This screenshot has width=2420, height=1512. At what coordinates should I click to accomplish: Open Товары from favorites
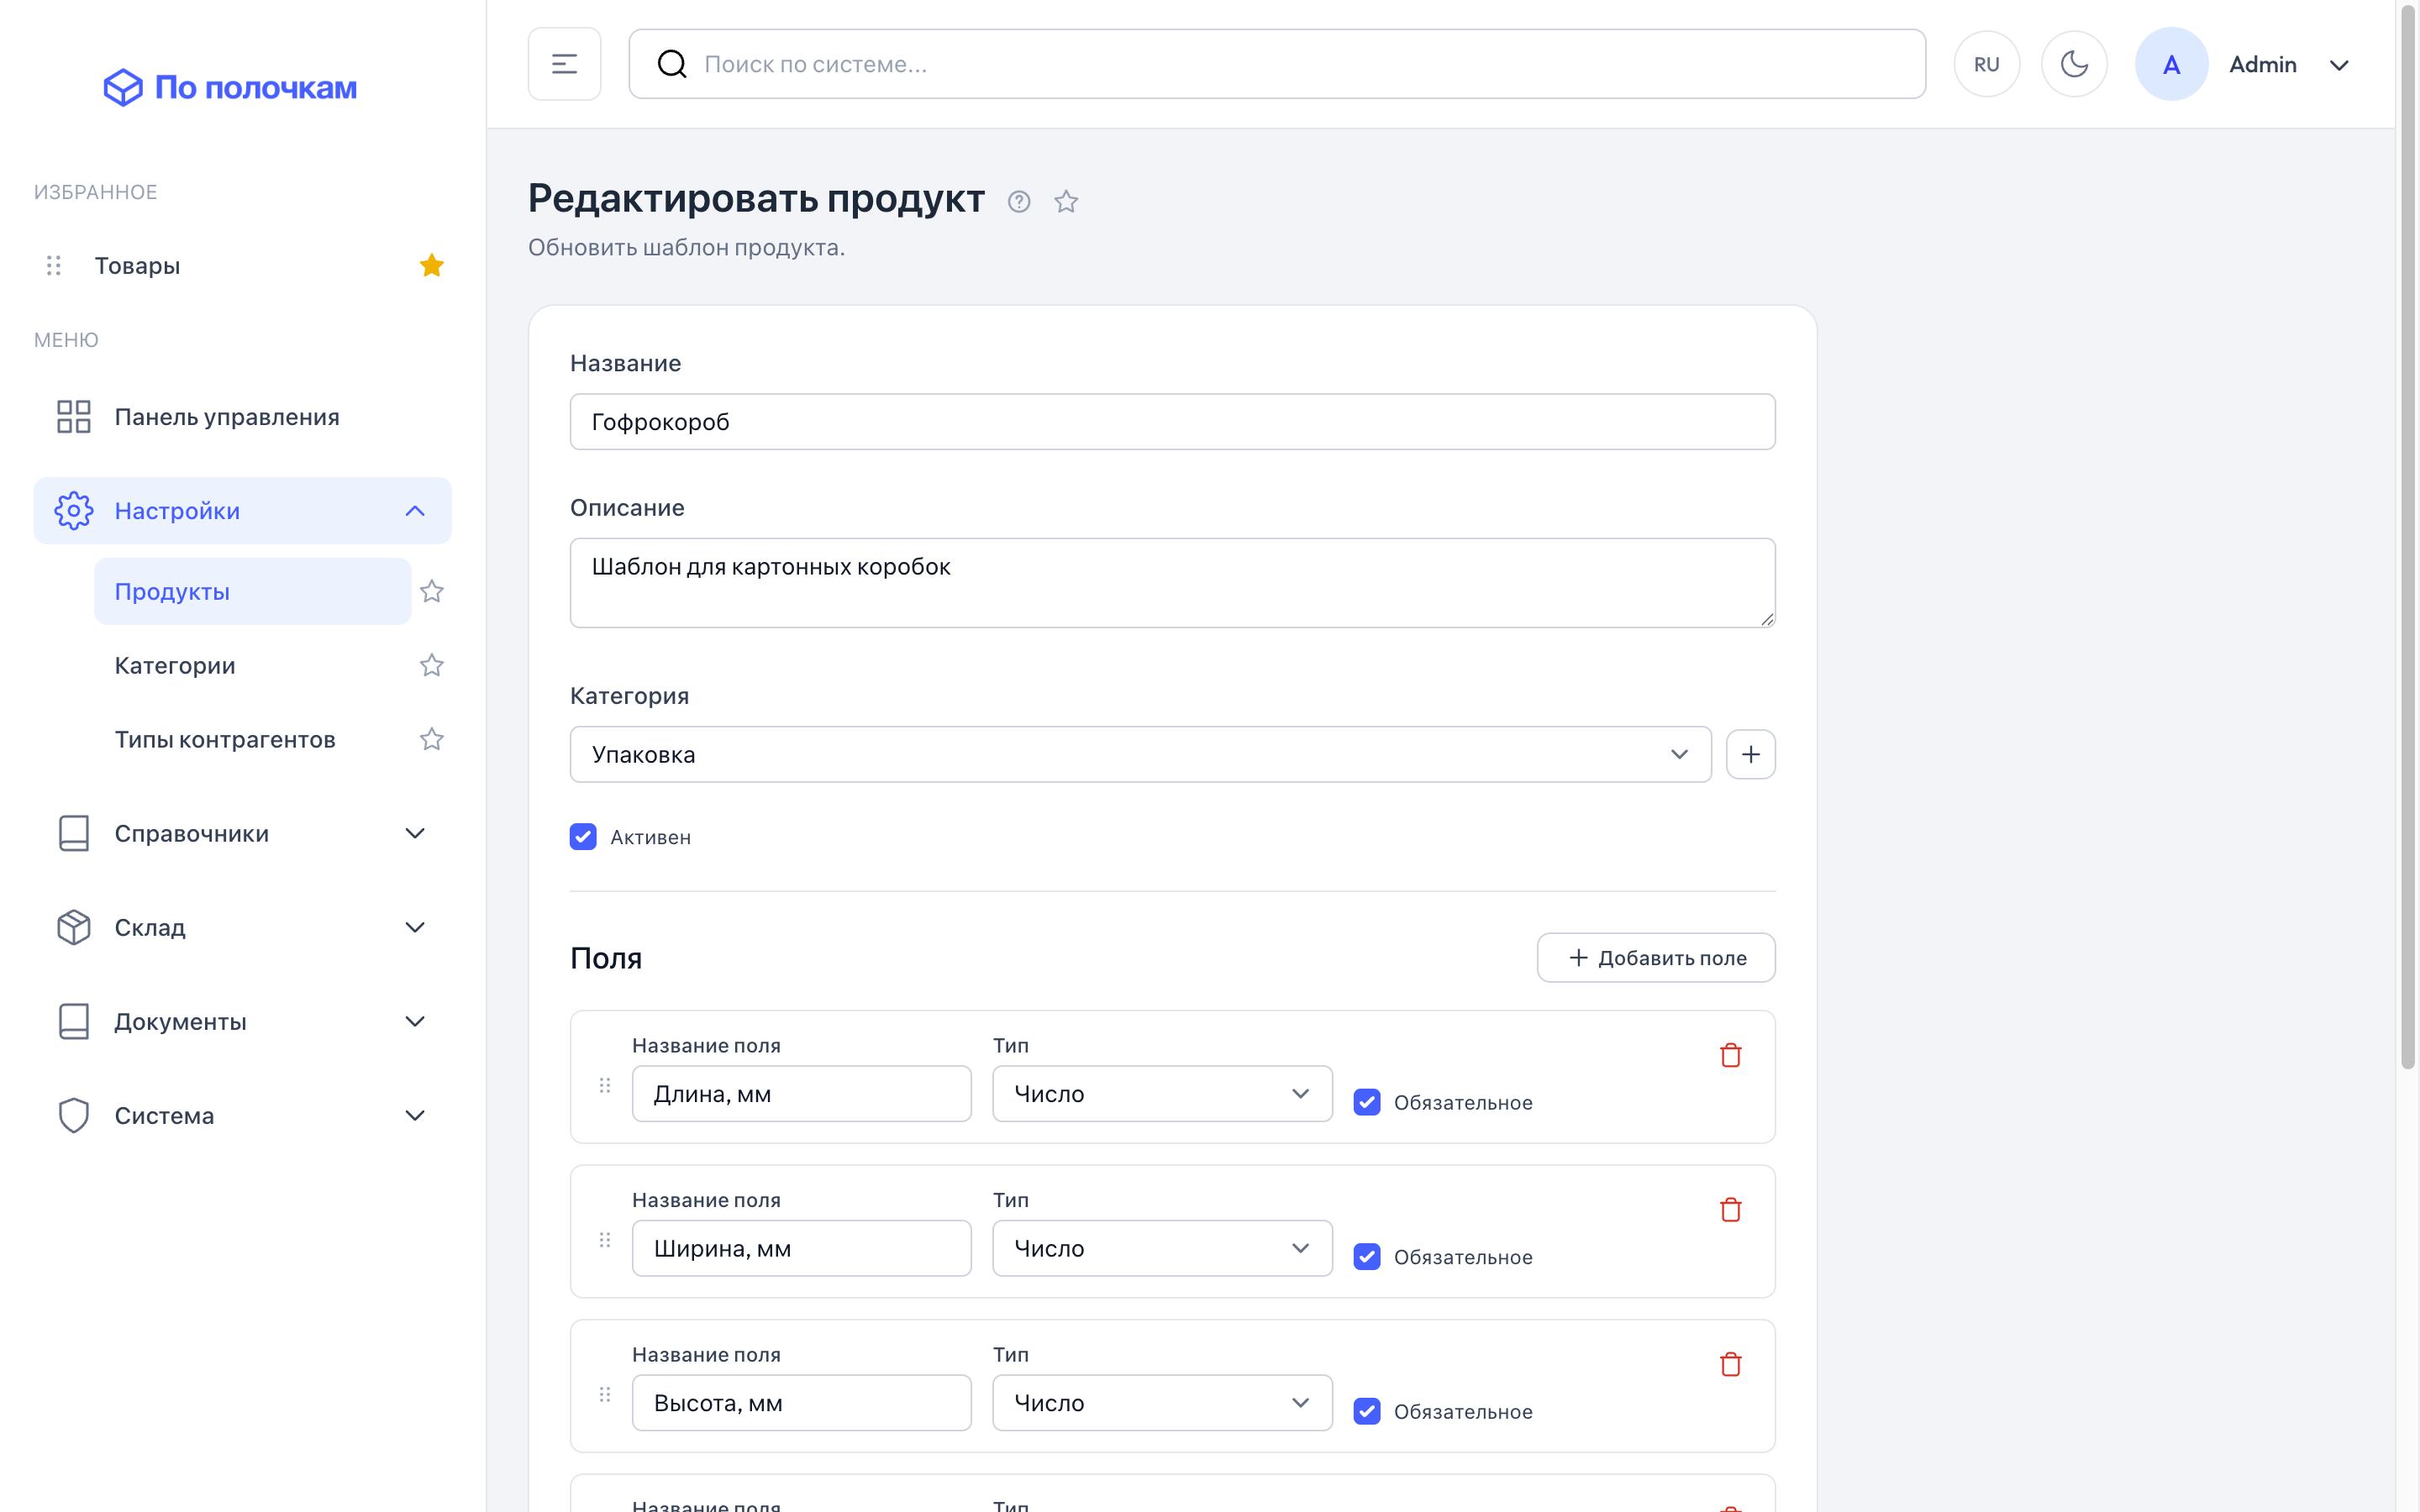pos(138,265)
